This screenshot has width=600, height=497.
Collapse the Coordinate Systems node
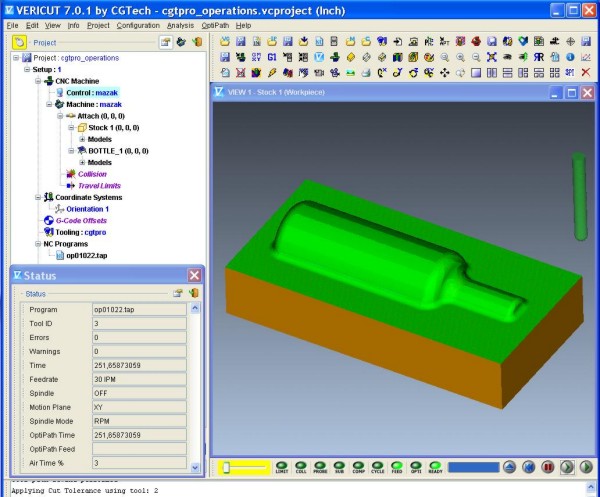38,197
